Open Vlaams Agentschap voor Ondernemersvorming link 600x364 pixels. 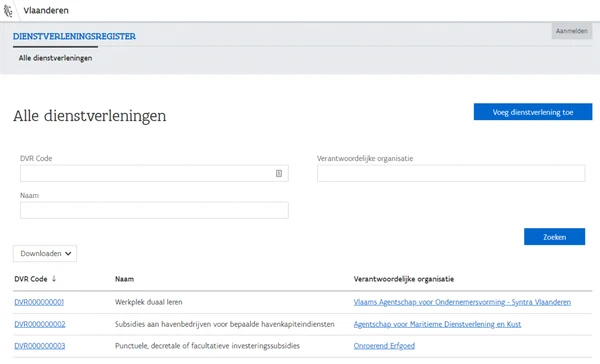tap(462, 302)
